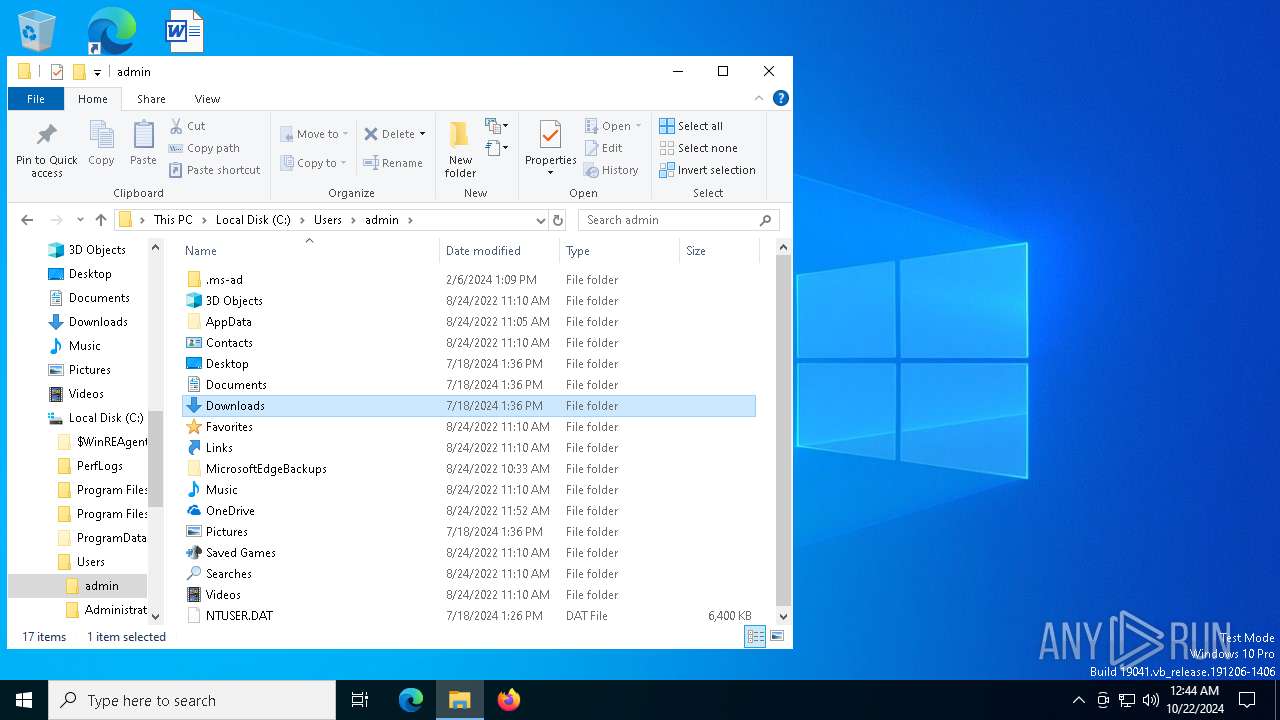Click the History command in ribbon
Screen dimensions: 1280x720
611,170
